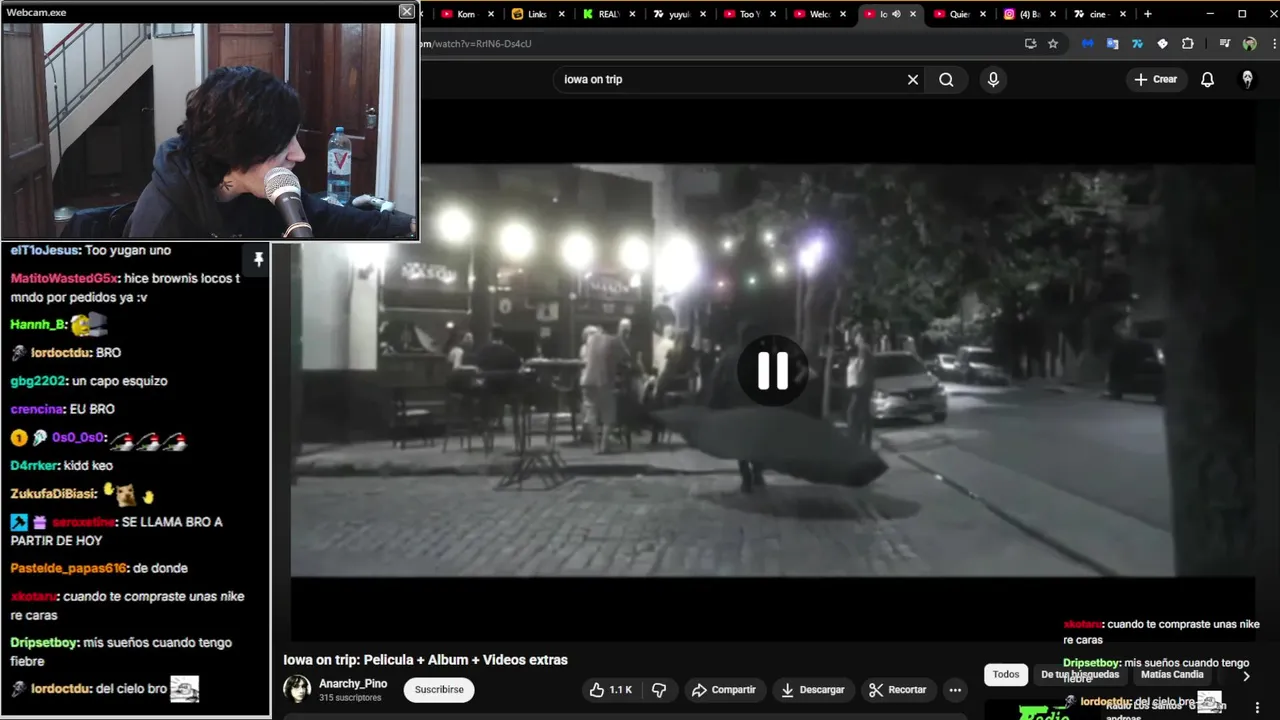The image size is (1280, 720).
Task: Clip the video with Recortar
Action: [898, 690]
